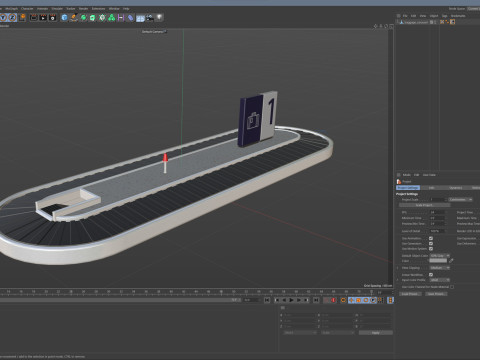
Task: Select the Project Settings tab
Action: pyautogui.click(x=408, y=188)
